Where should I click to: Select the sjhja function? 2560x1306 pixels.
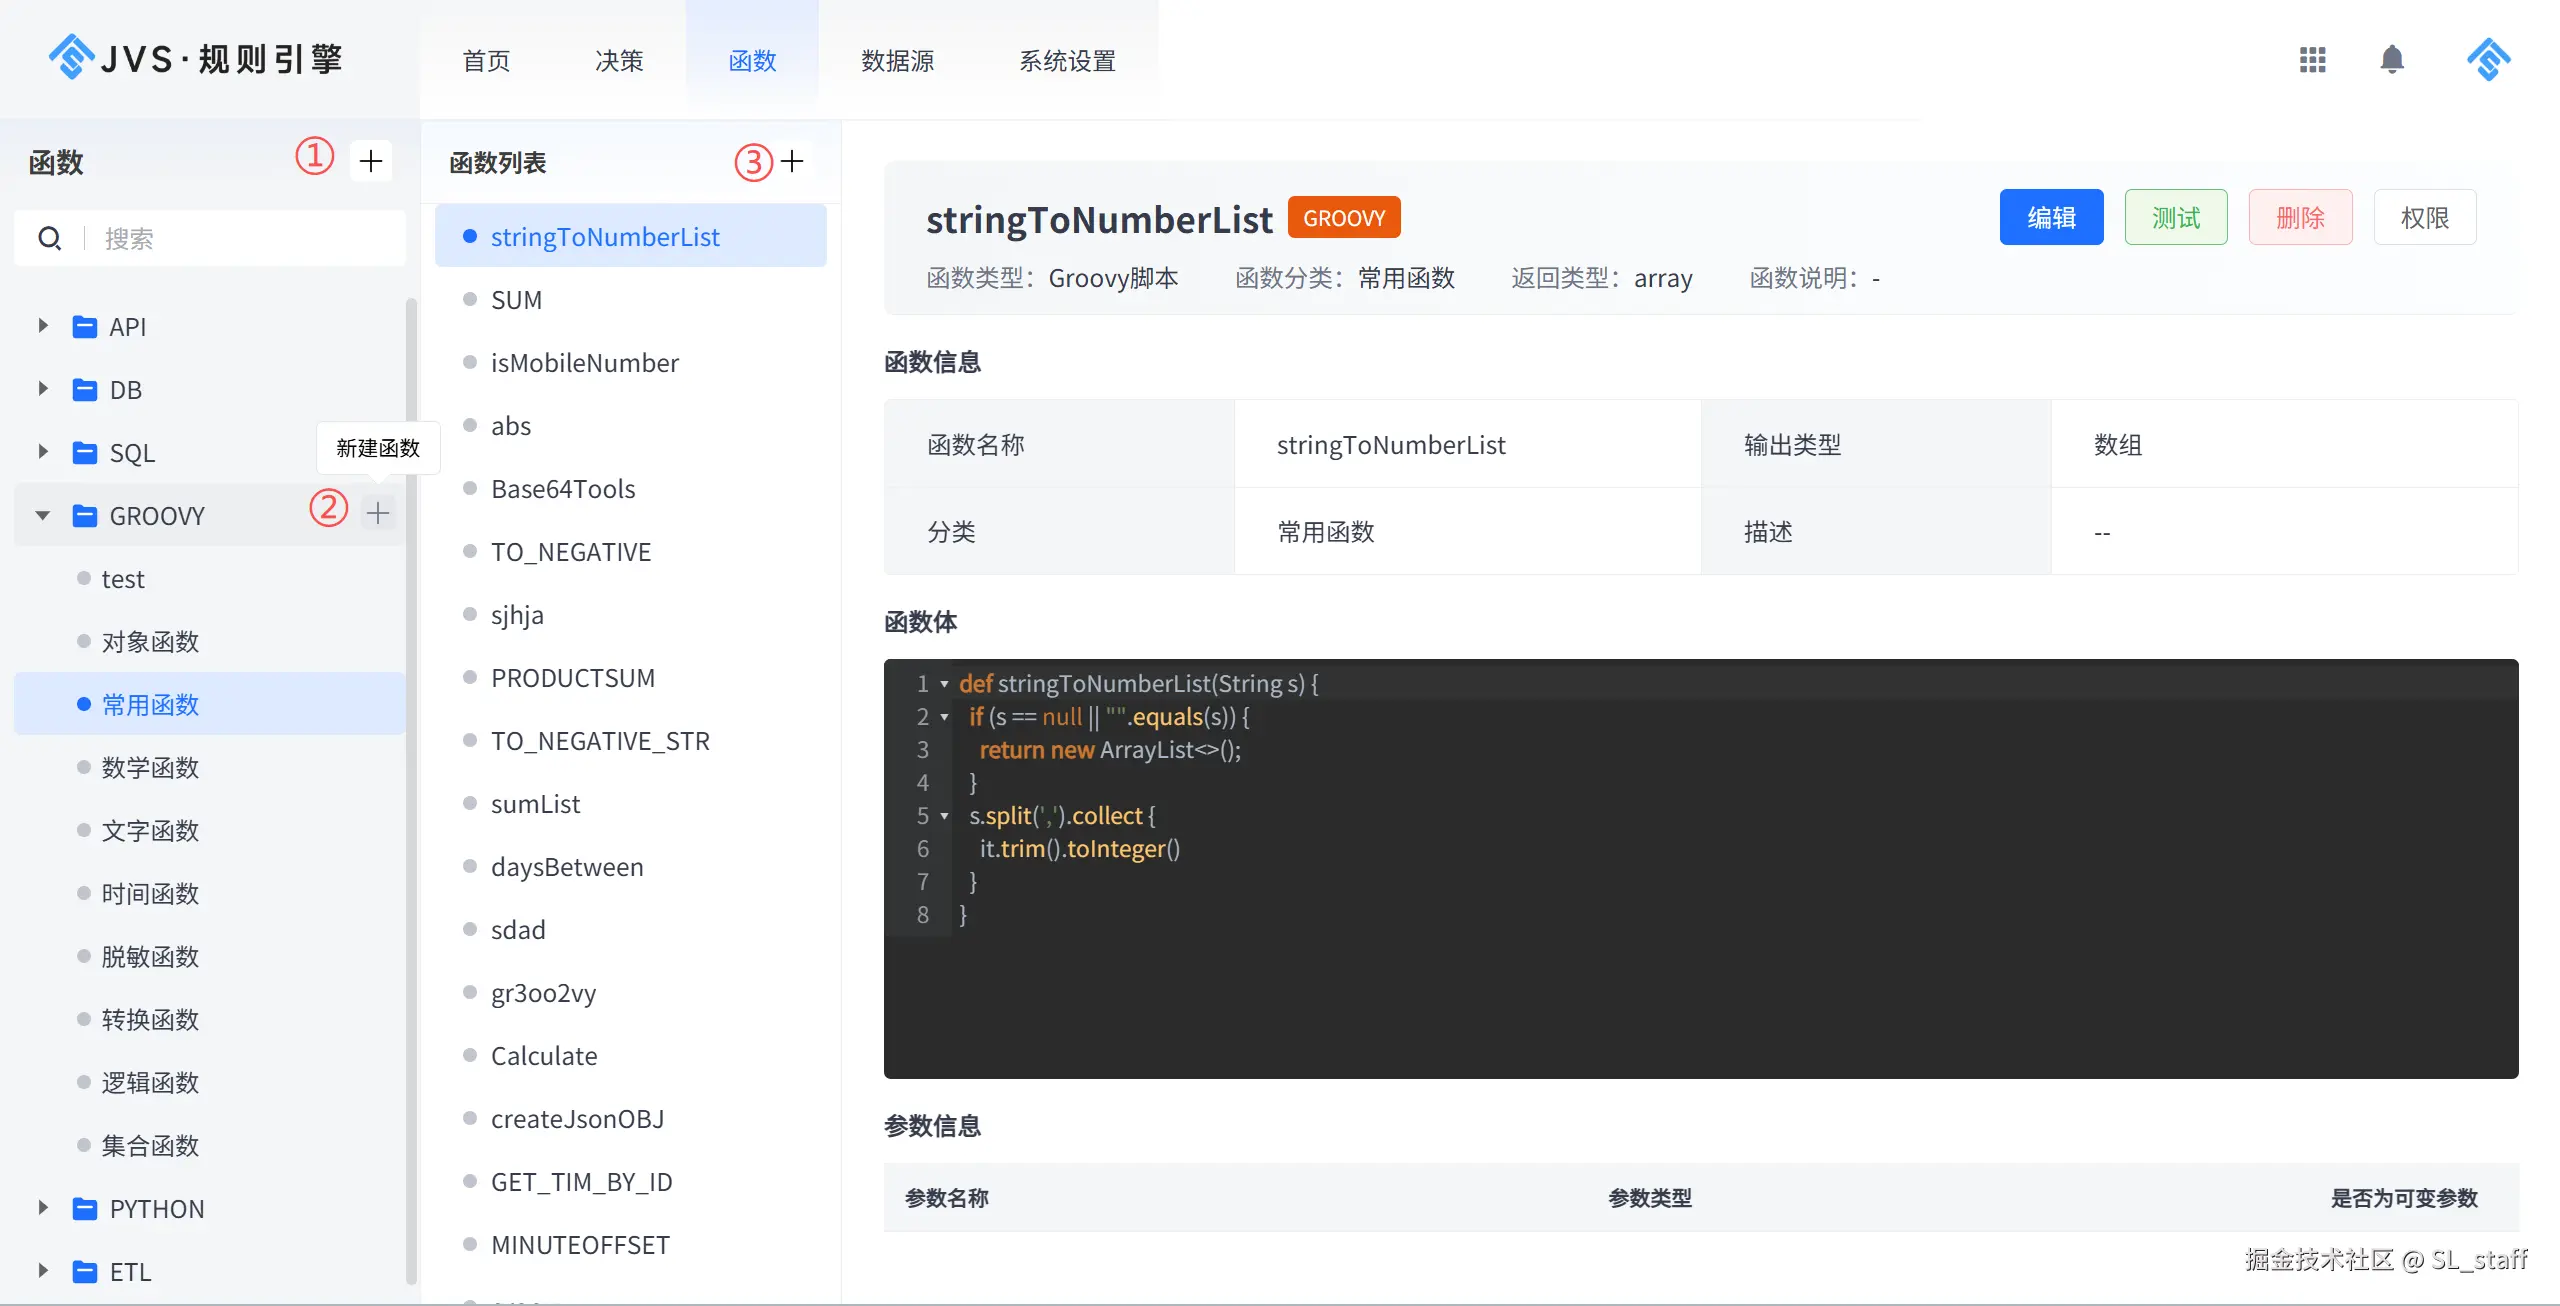[x=631, y=615]
